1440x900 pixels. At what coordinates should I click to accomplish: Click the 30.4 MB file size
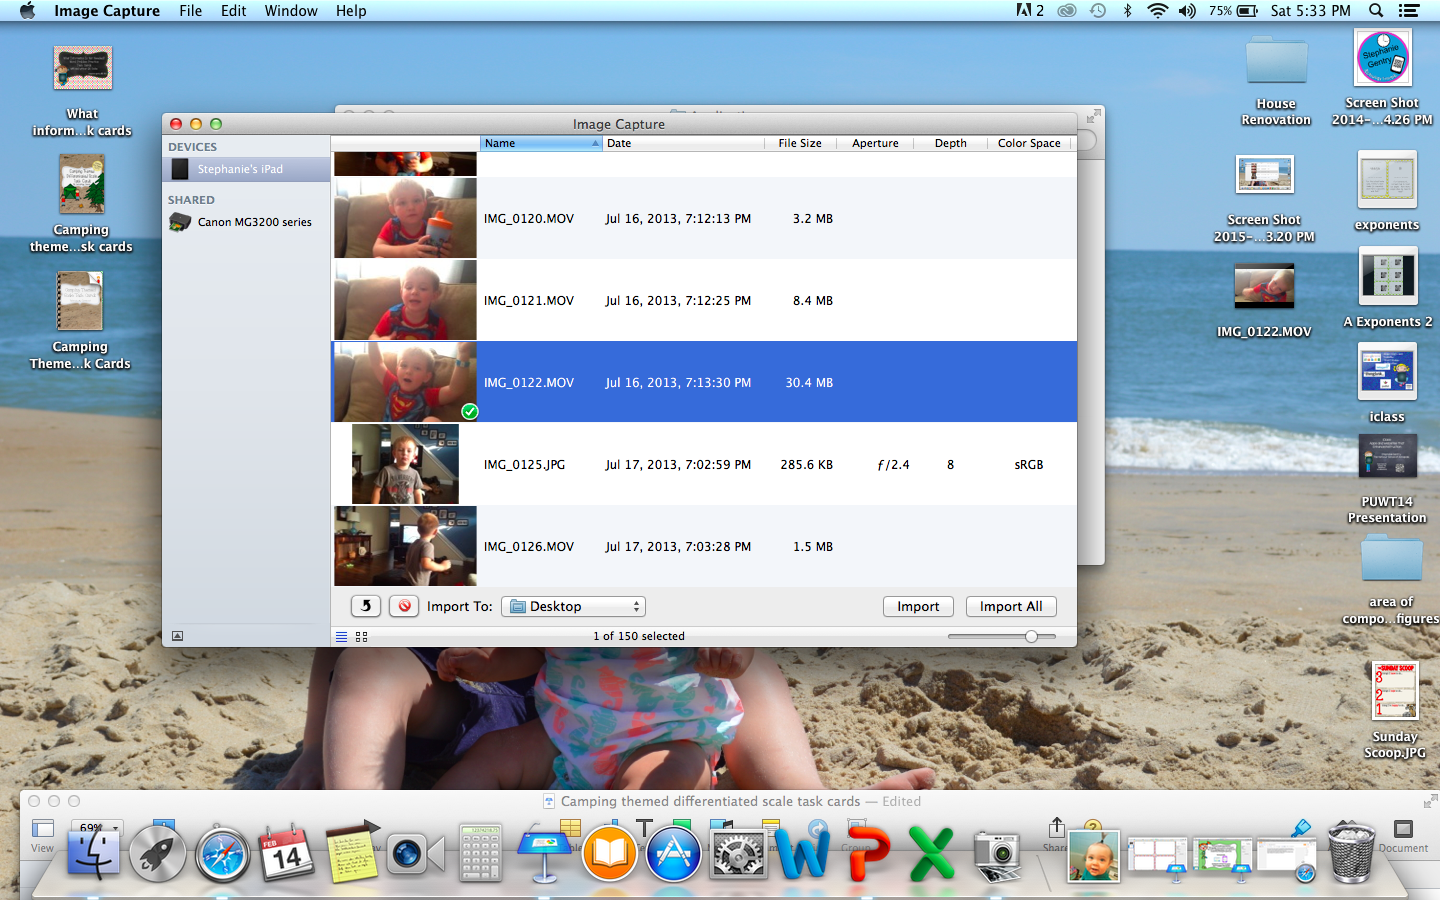coord(809,383)
